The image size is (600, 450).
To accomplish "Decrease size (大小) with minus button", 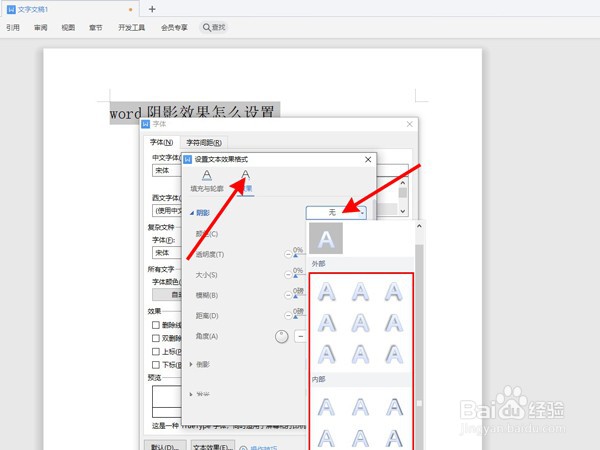I will 288,275.
